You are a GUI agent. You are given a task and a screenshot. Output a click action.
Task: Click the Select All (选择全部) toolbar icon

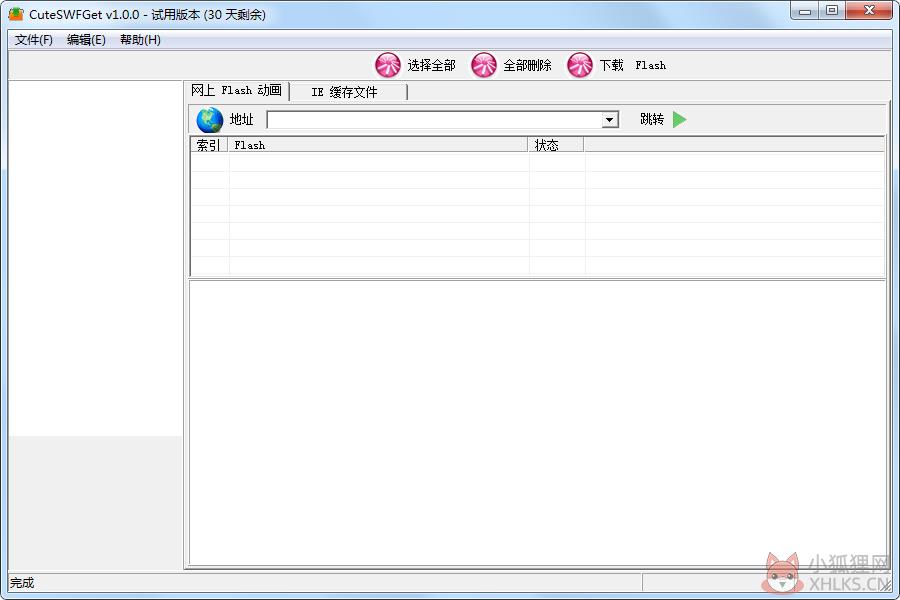pos(388,65)
